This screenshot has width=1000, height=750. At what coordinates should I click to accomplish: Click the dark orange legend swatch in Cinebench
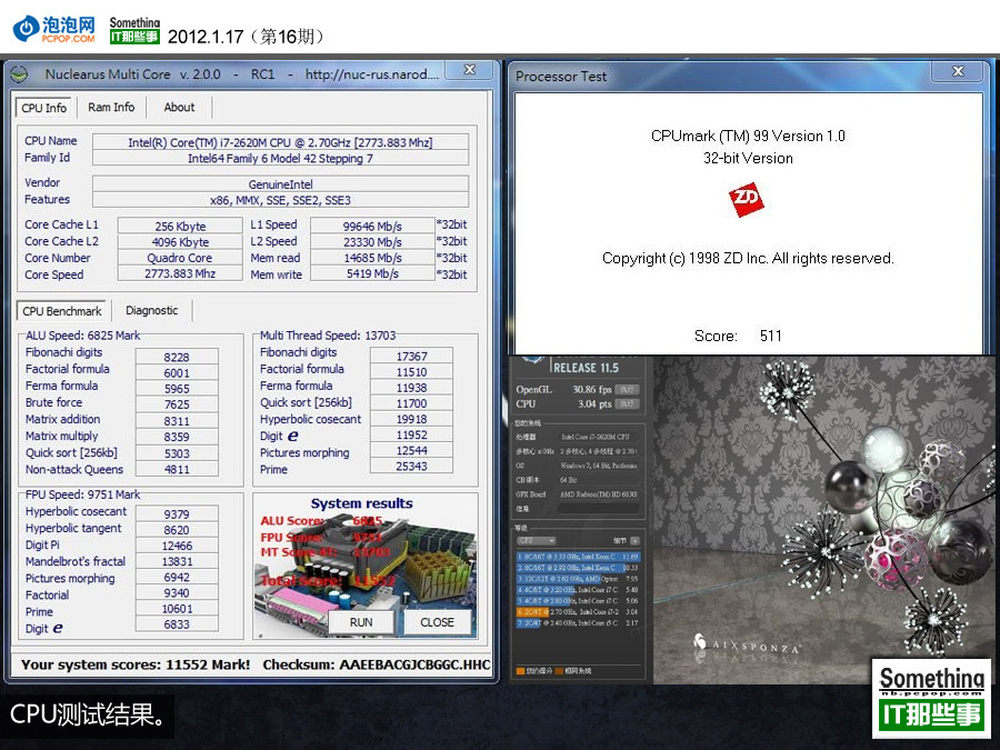[x=559, y=671]
